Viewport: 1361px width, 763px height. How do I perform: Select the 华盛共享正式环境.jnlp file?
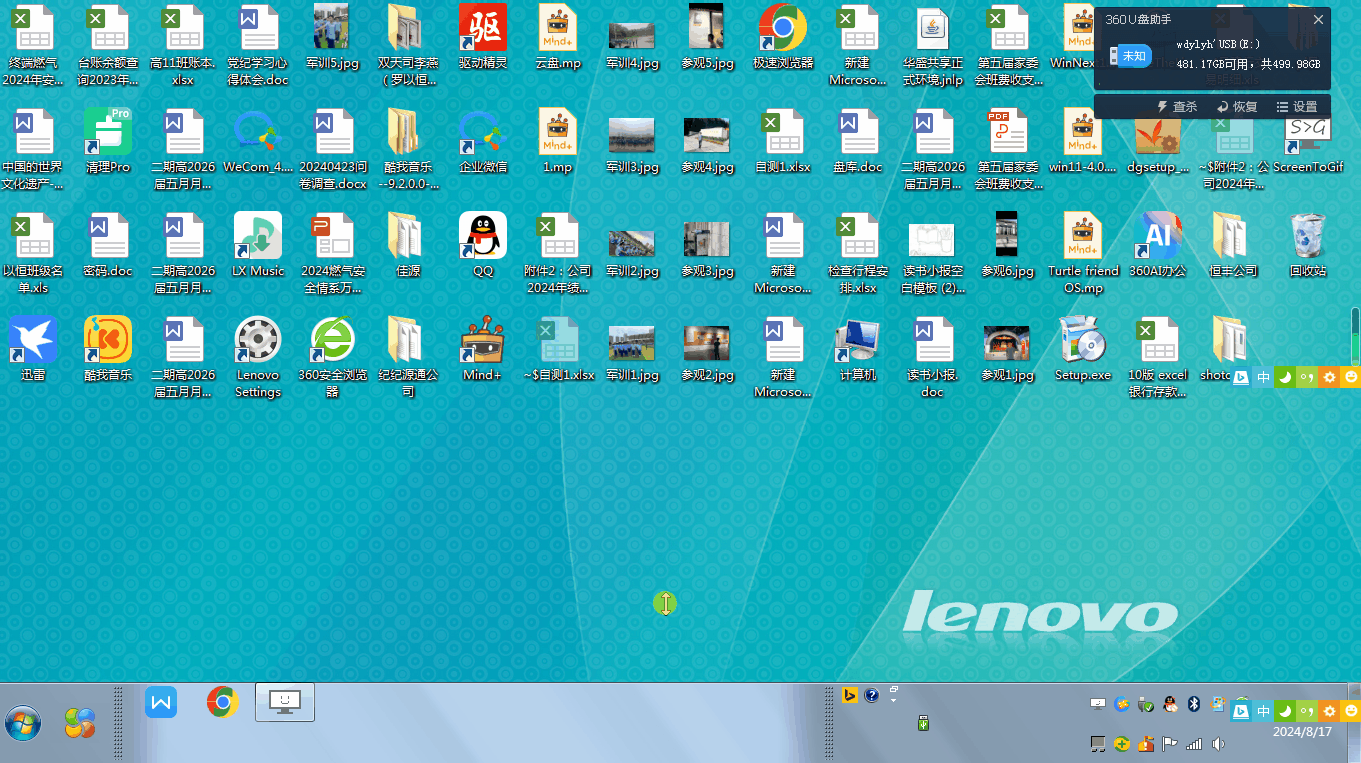932,45
